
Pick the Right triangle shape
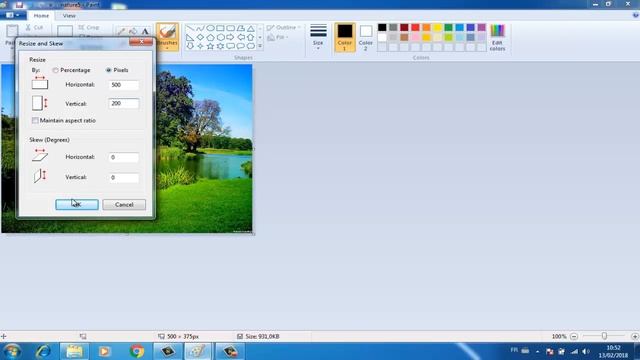[x=190, y=37]
